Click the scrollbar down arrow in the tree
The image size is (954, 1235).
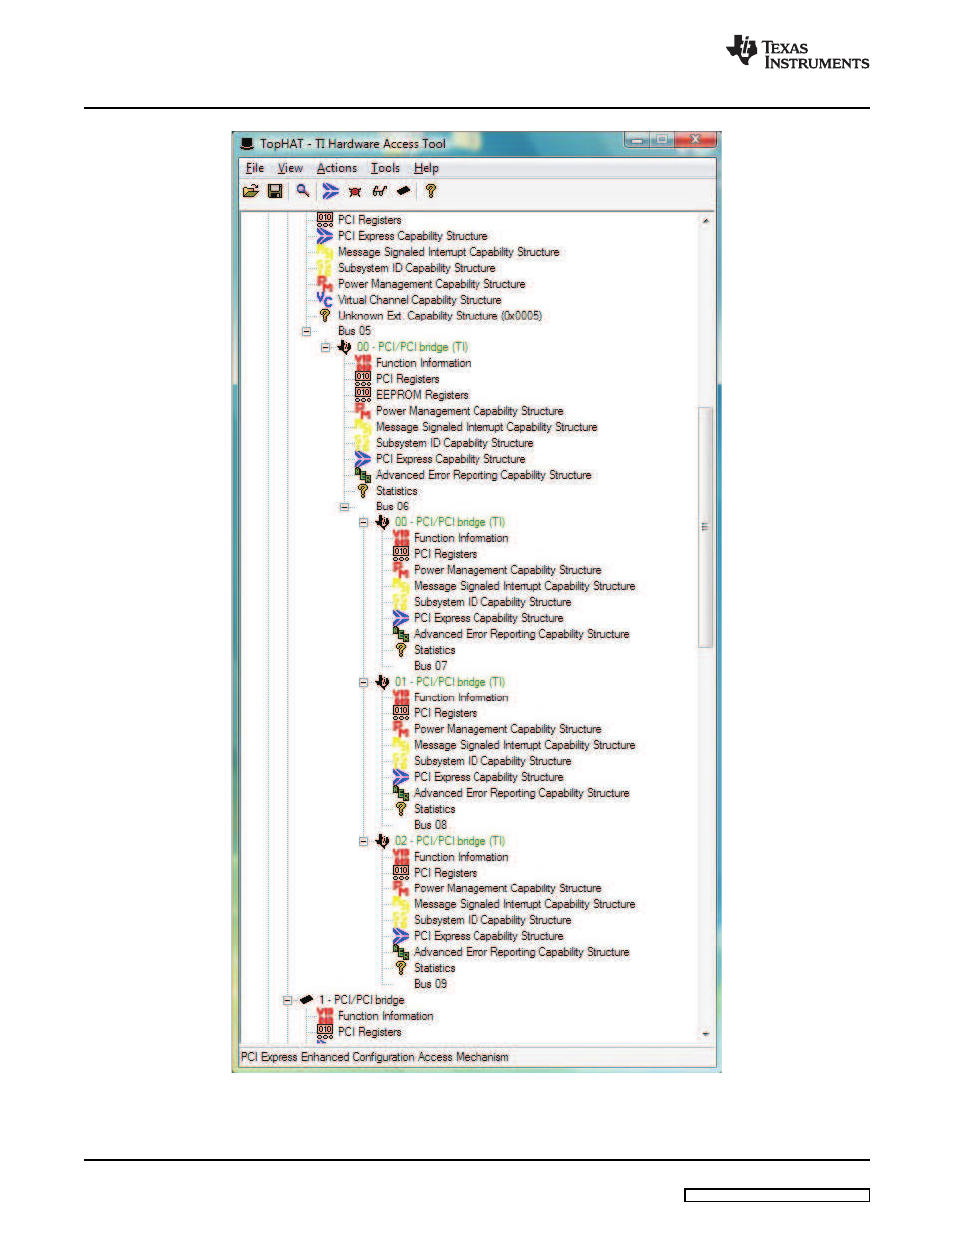pyautogui.click(x=706, y=1034)
